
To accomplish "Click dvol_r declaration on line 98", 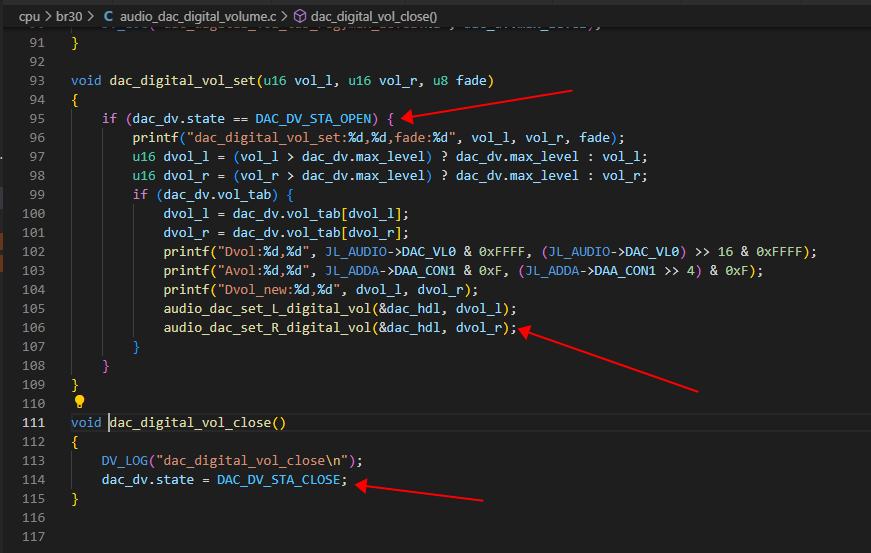I will coord(186,176).
